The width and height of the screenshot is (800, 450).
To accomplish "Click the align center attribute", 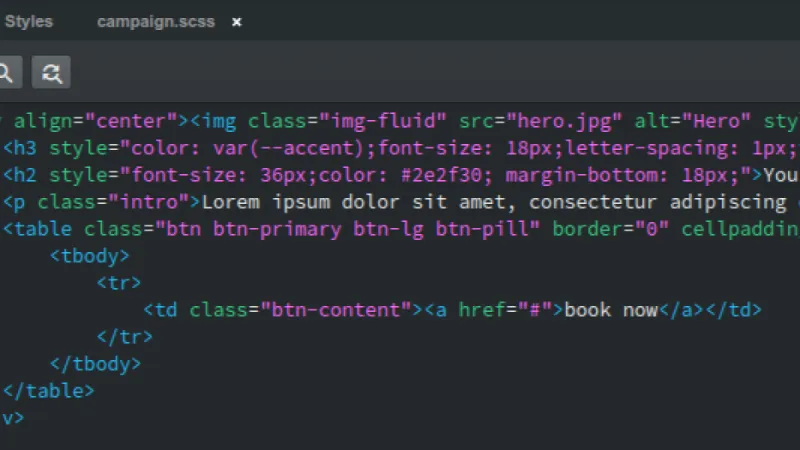I will click(95, 121).
